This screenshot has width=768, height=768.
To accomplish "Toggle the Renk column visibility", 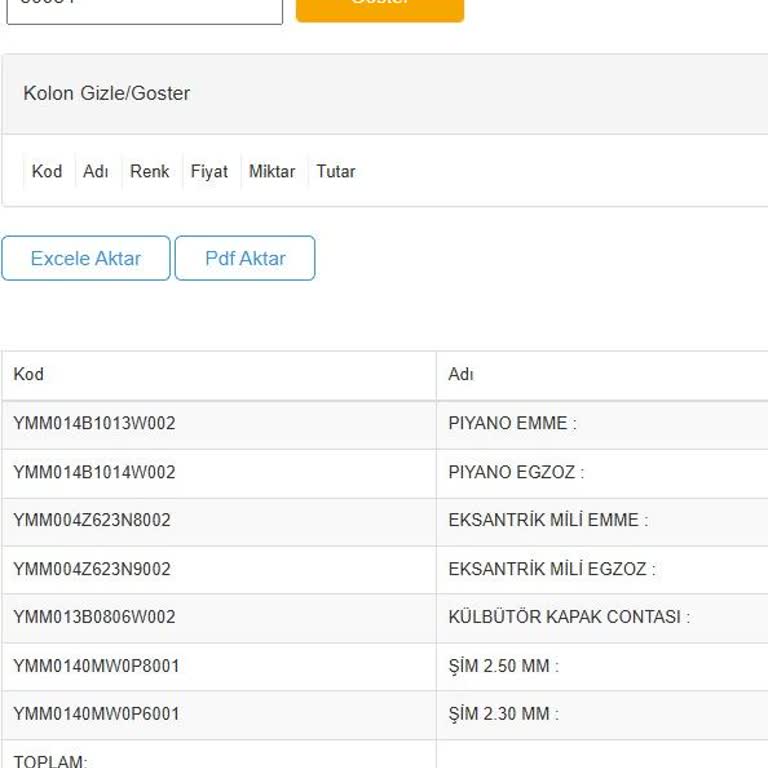I will (149, 171).
